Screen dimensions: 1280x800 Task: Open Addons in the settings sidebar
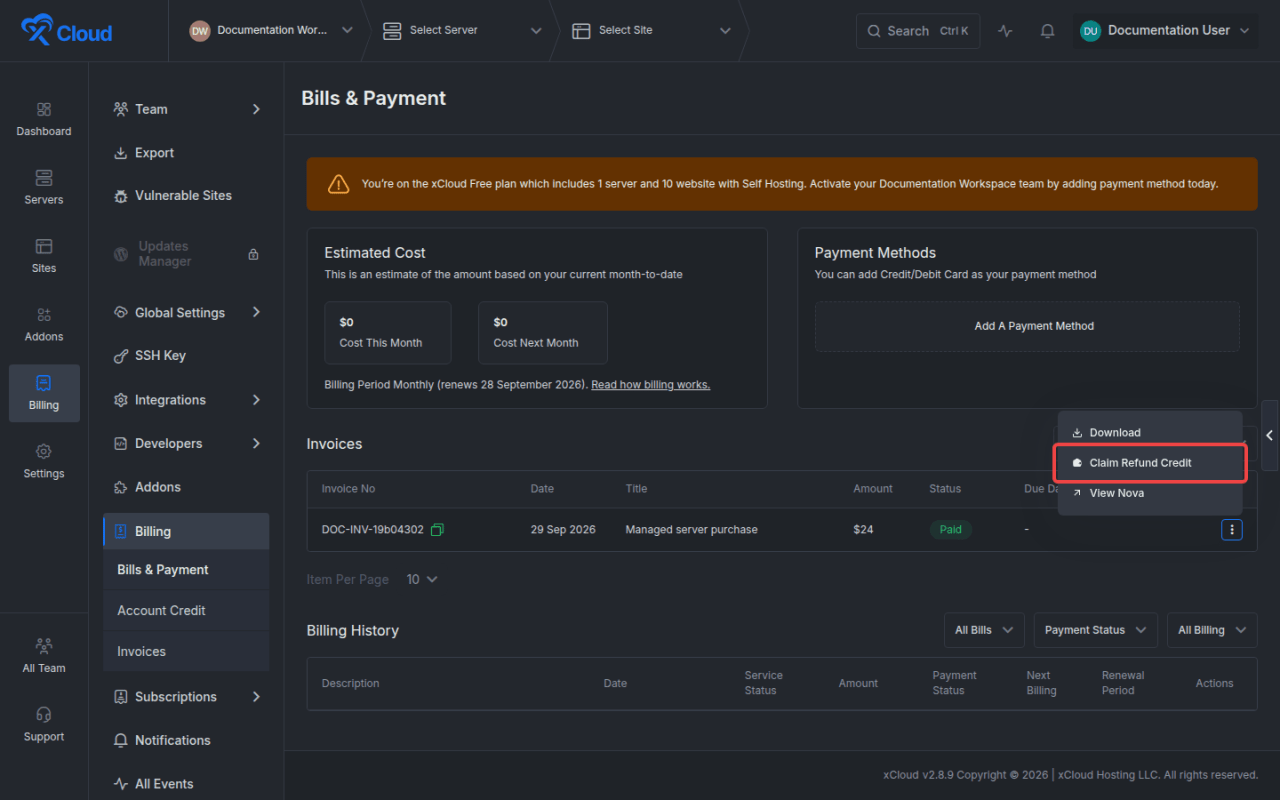[x=187, y=487]
